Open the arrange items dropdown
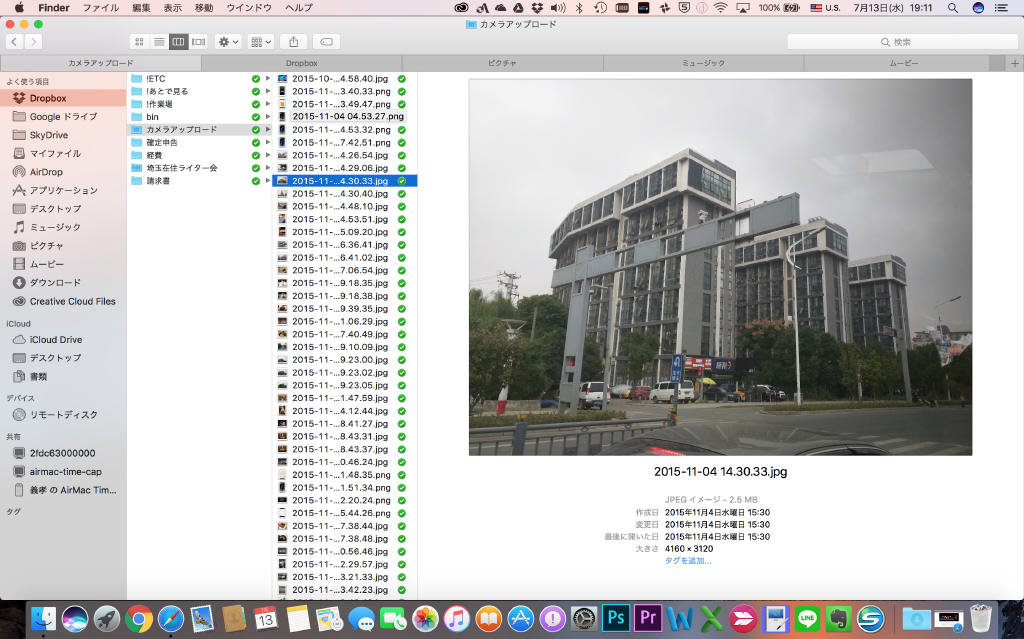 [261, 42]
